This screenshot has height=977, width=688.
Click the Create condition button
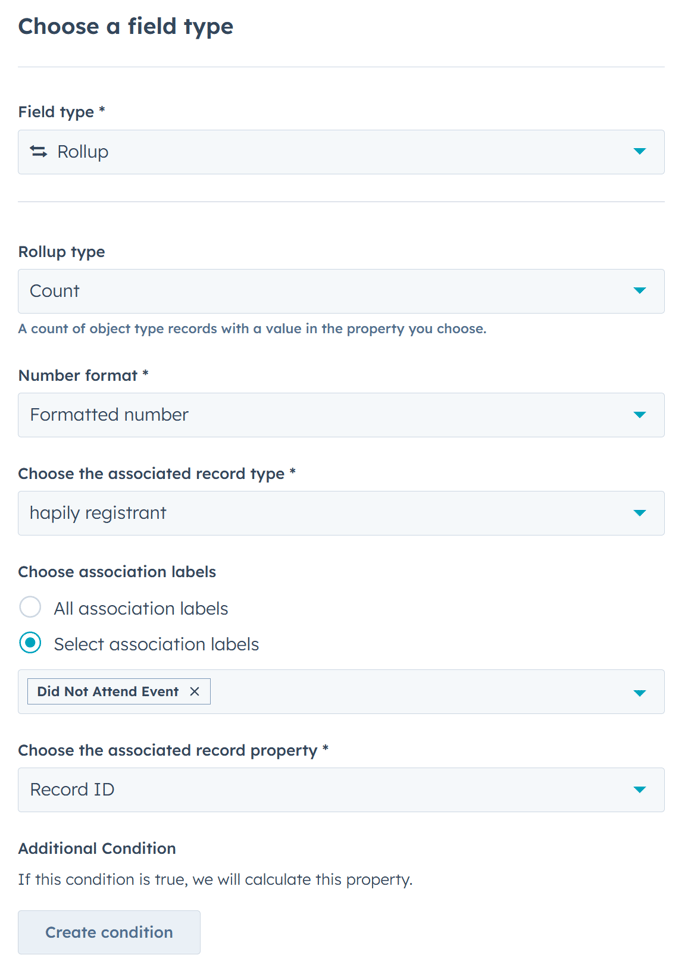pos(109,932)
